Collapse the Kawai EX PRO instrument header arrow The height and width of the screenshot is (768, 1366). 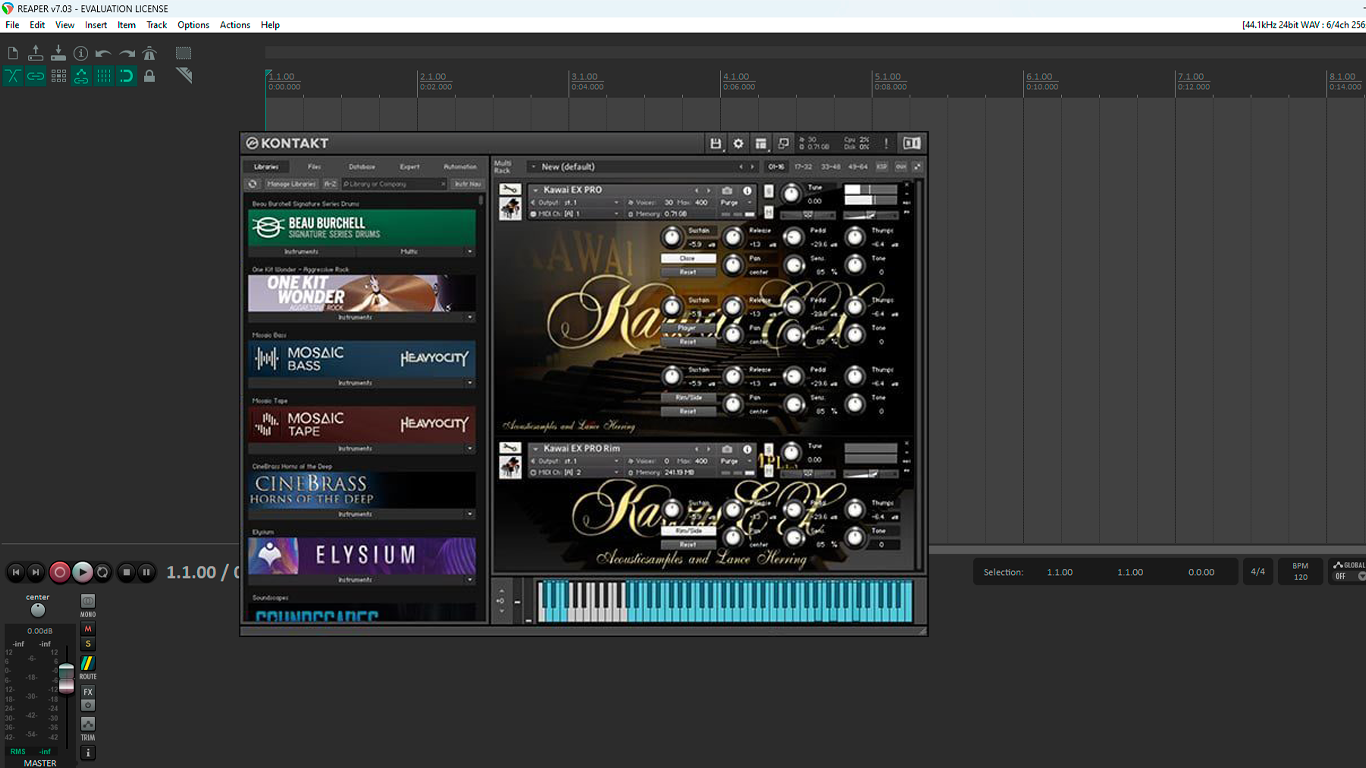pyautogui.click(x=535, y=190)
